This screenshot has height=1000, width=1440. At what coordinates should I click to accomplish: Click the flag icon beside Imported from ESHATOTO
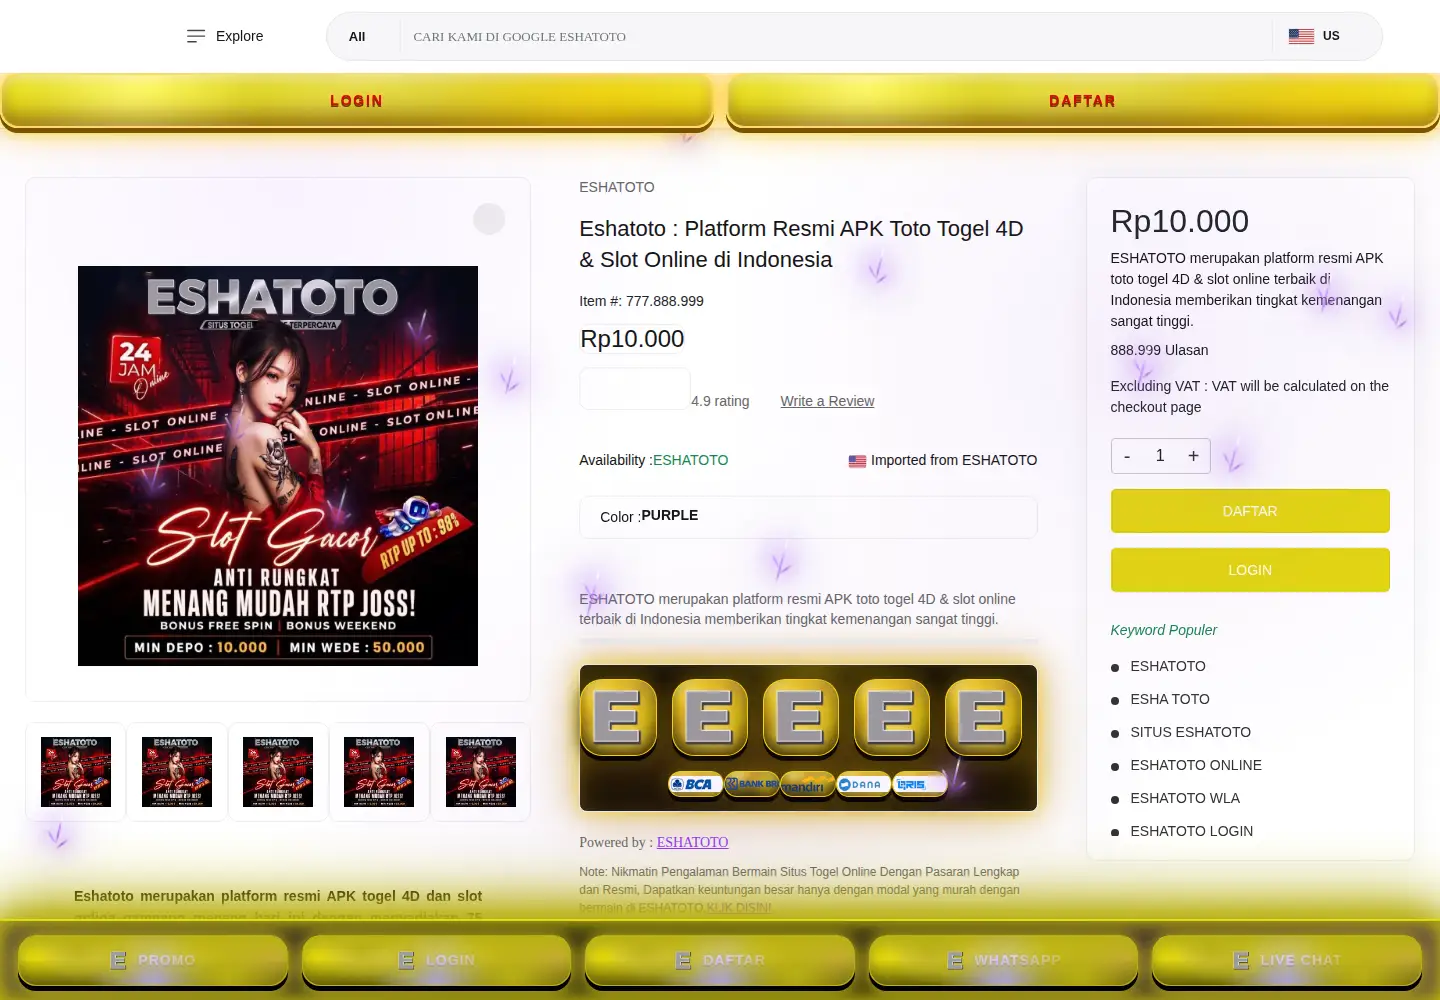(x=857, y=461)
